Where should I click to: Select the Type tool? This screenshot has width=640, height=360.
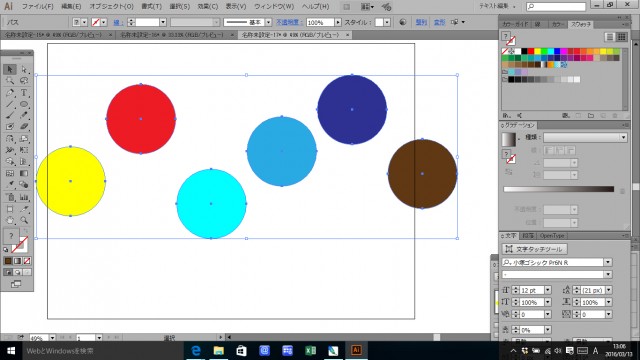24,93
